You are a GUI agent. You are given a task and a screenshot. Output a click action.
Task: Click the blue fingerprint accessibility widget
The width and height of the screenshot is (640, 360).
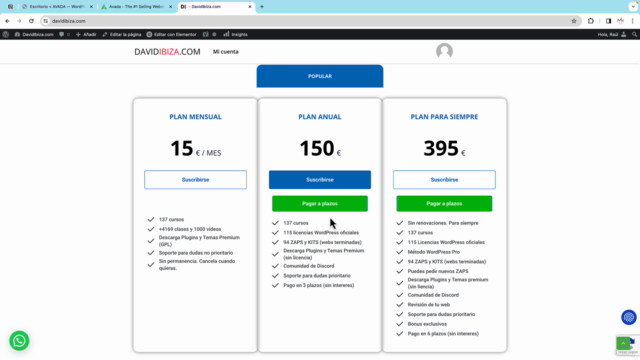(629, 317)
